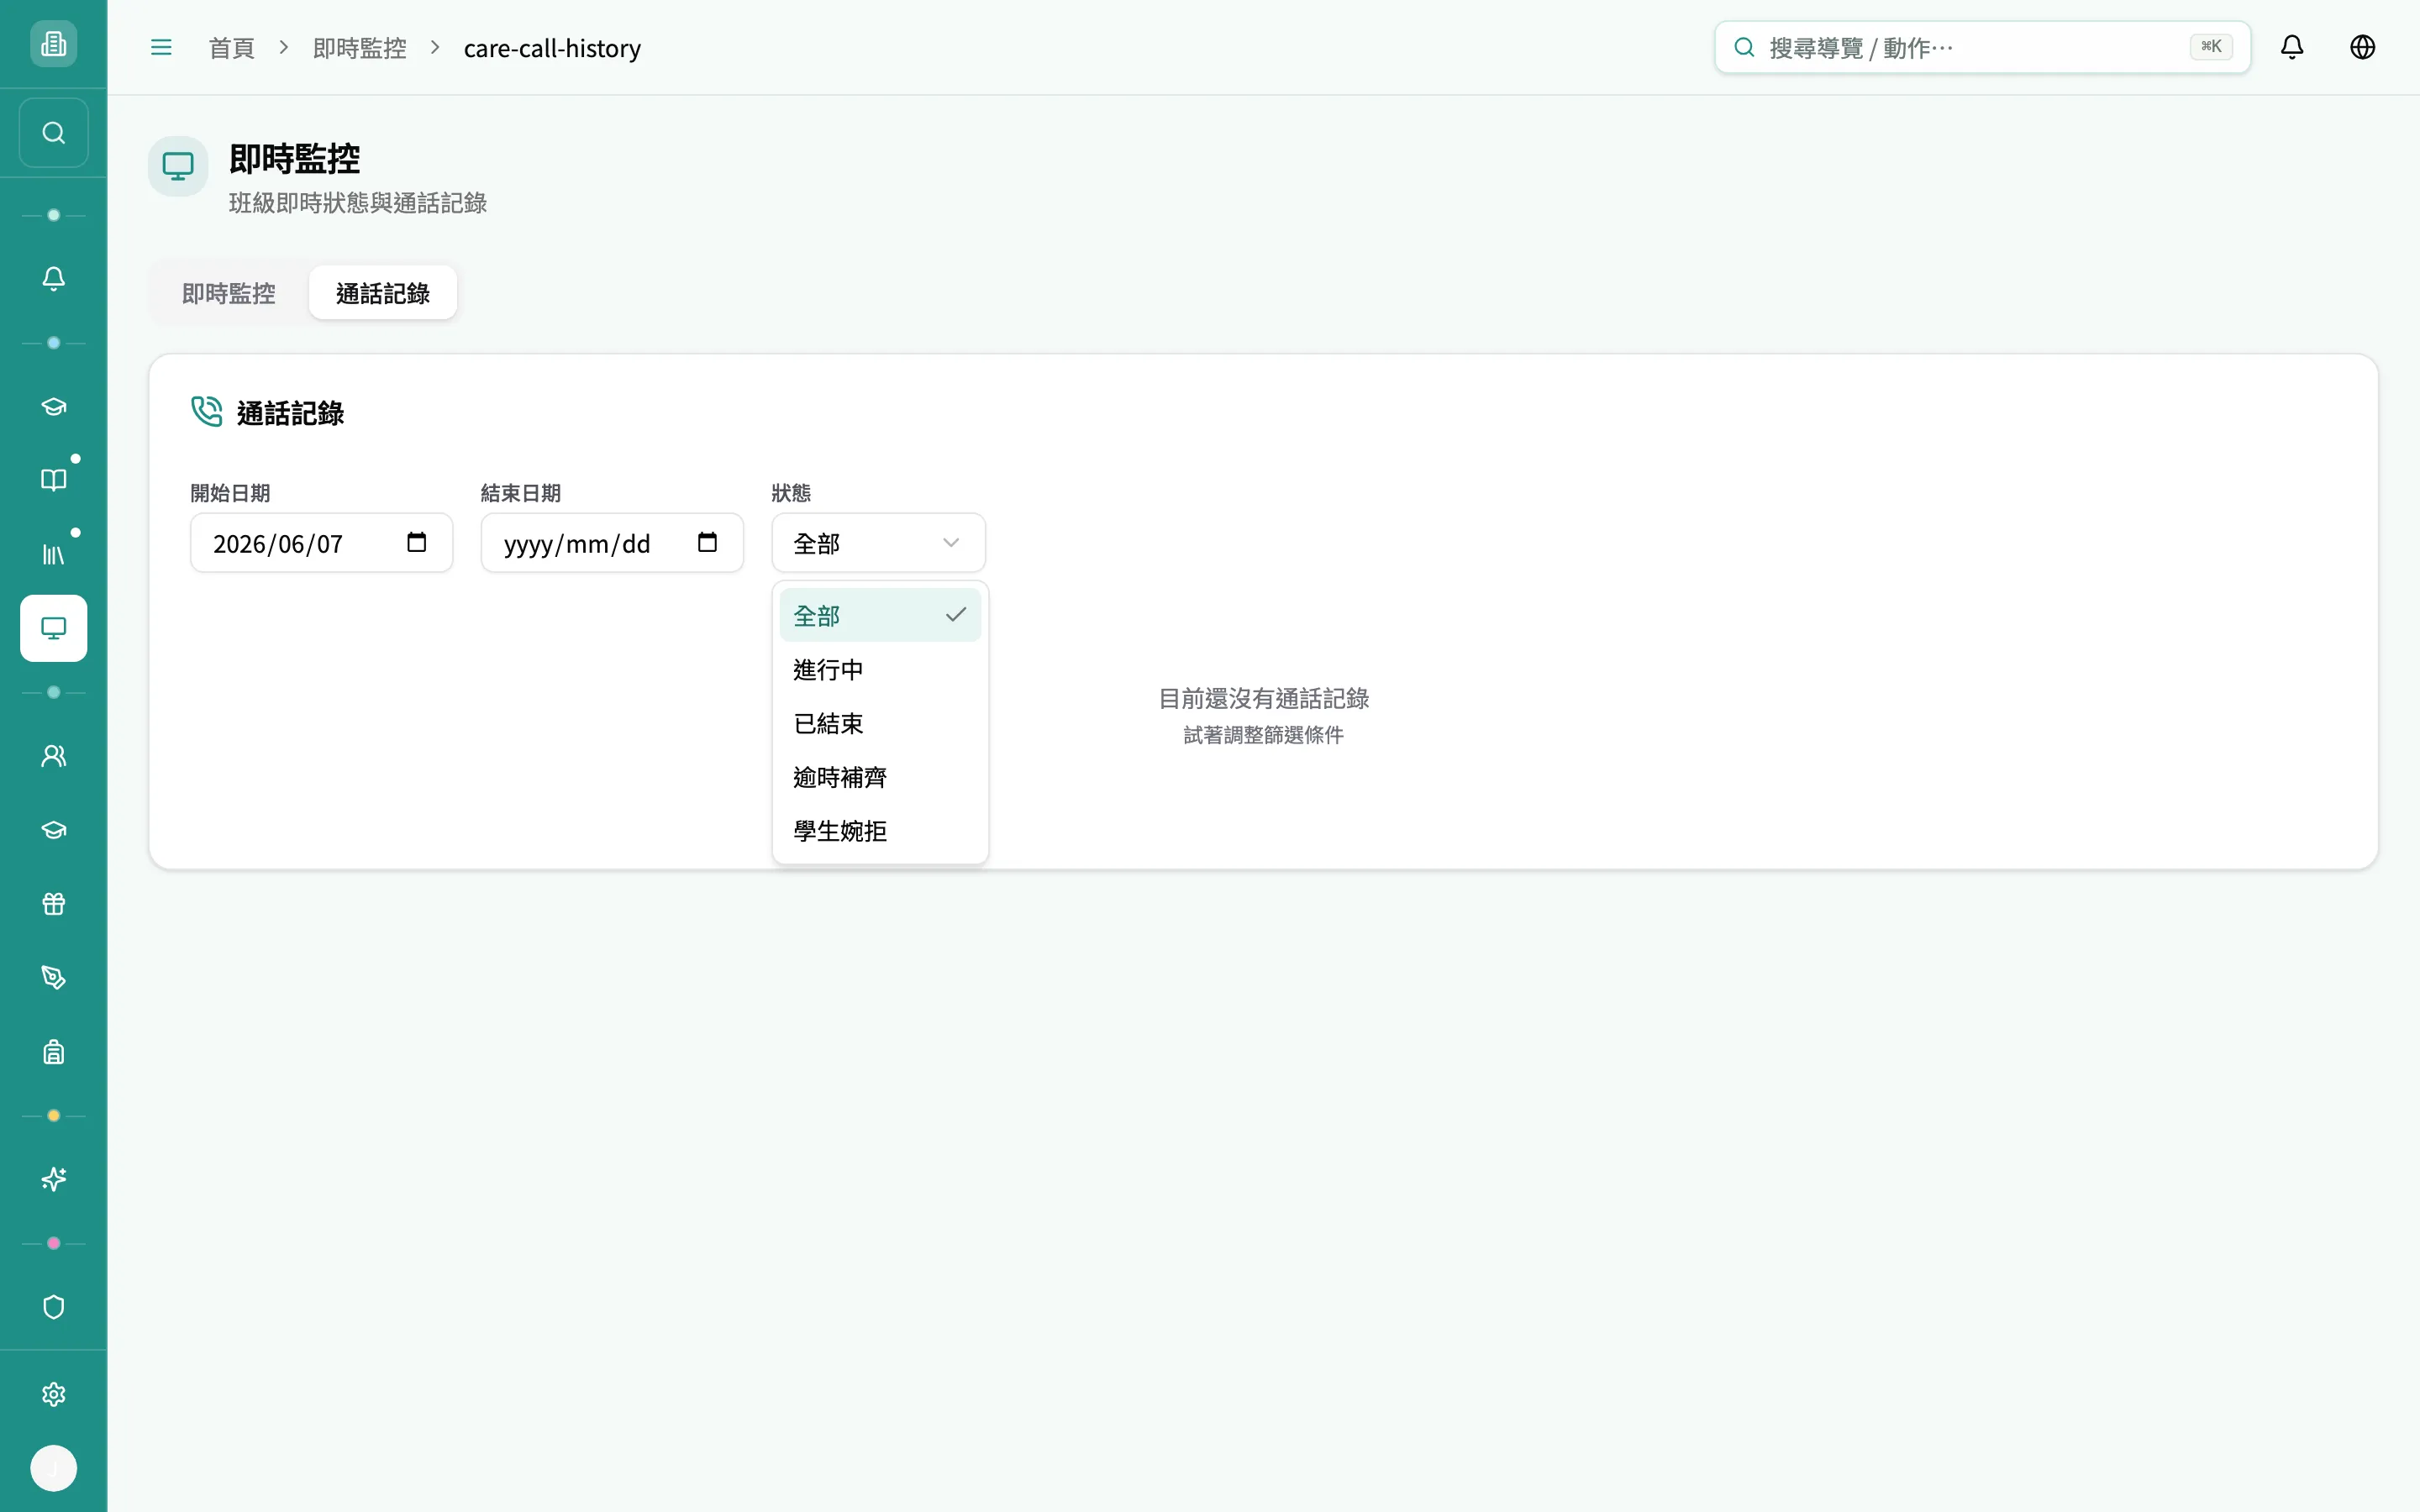
Task: Open the pen tool sidebar icon
Action: click(53, 978)
